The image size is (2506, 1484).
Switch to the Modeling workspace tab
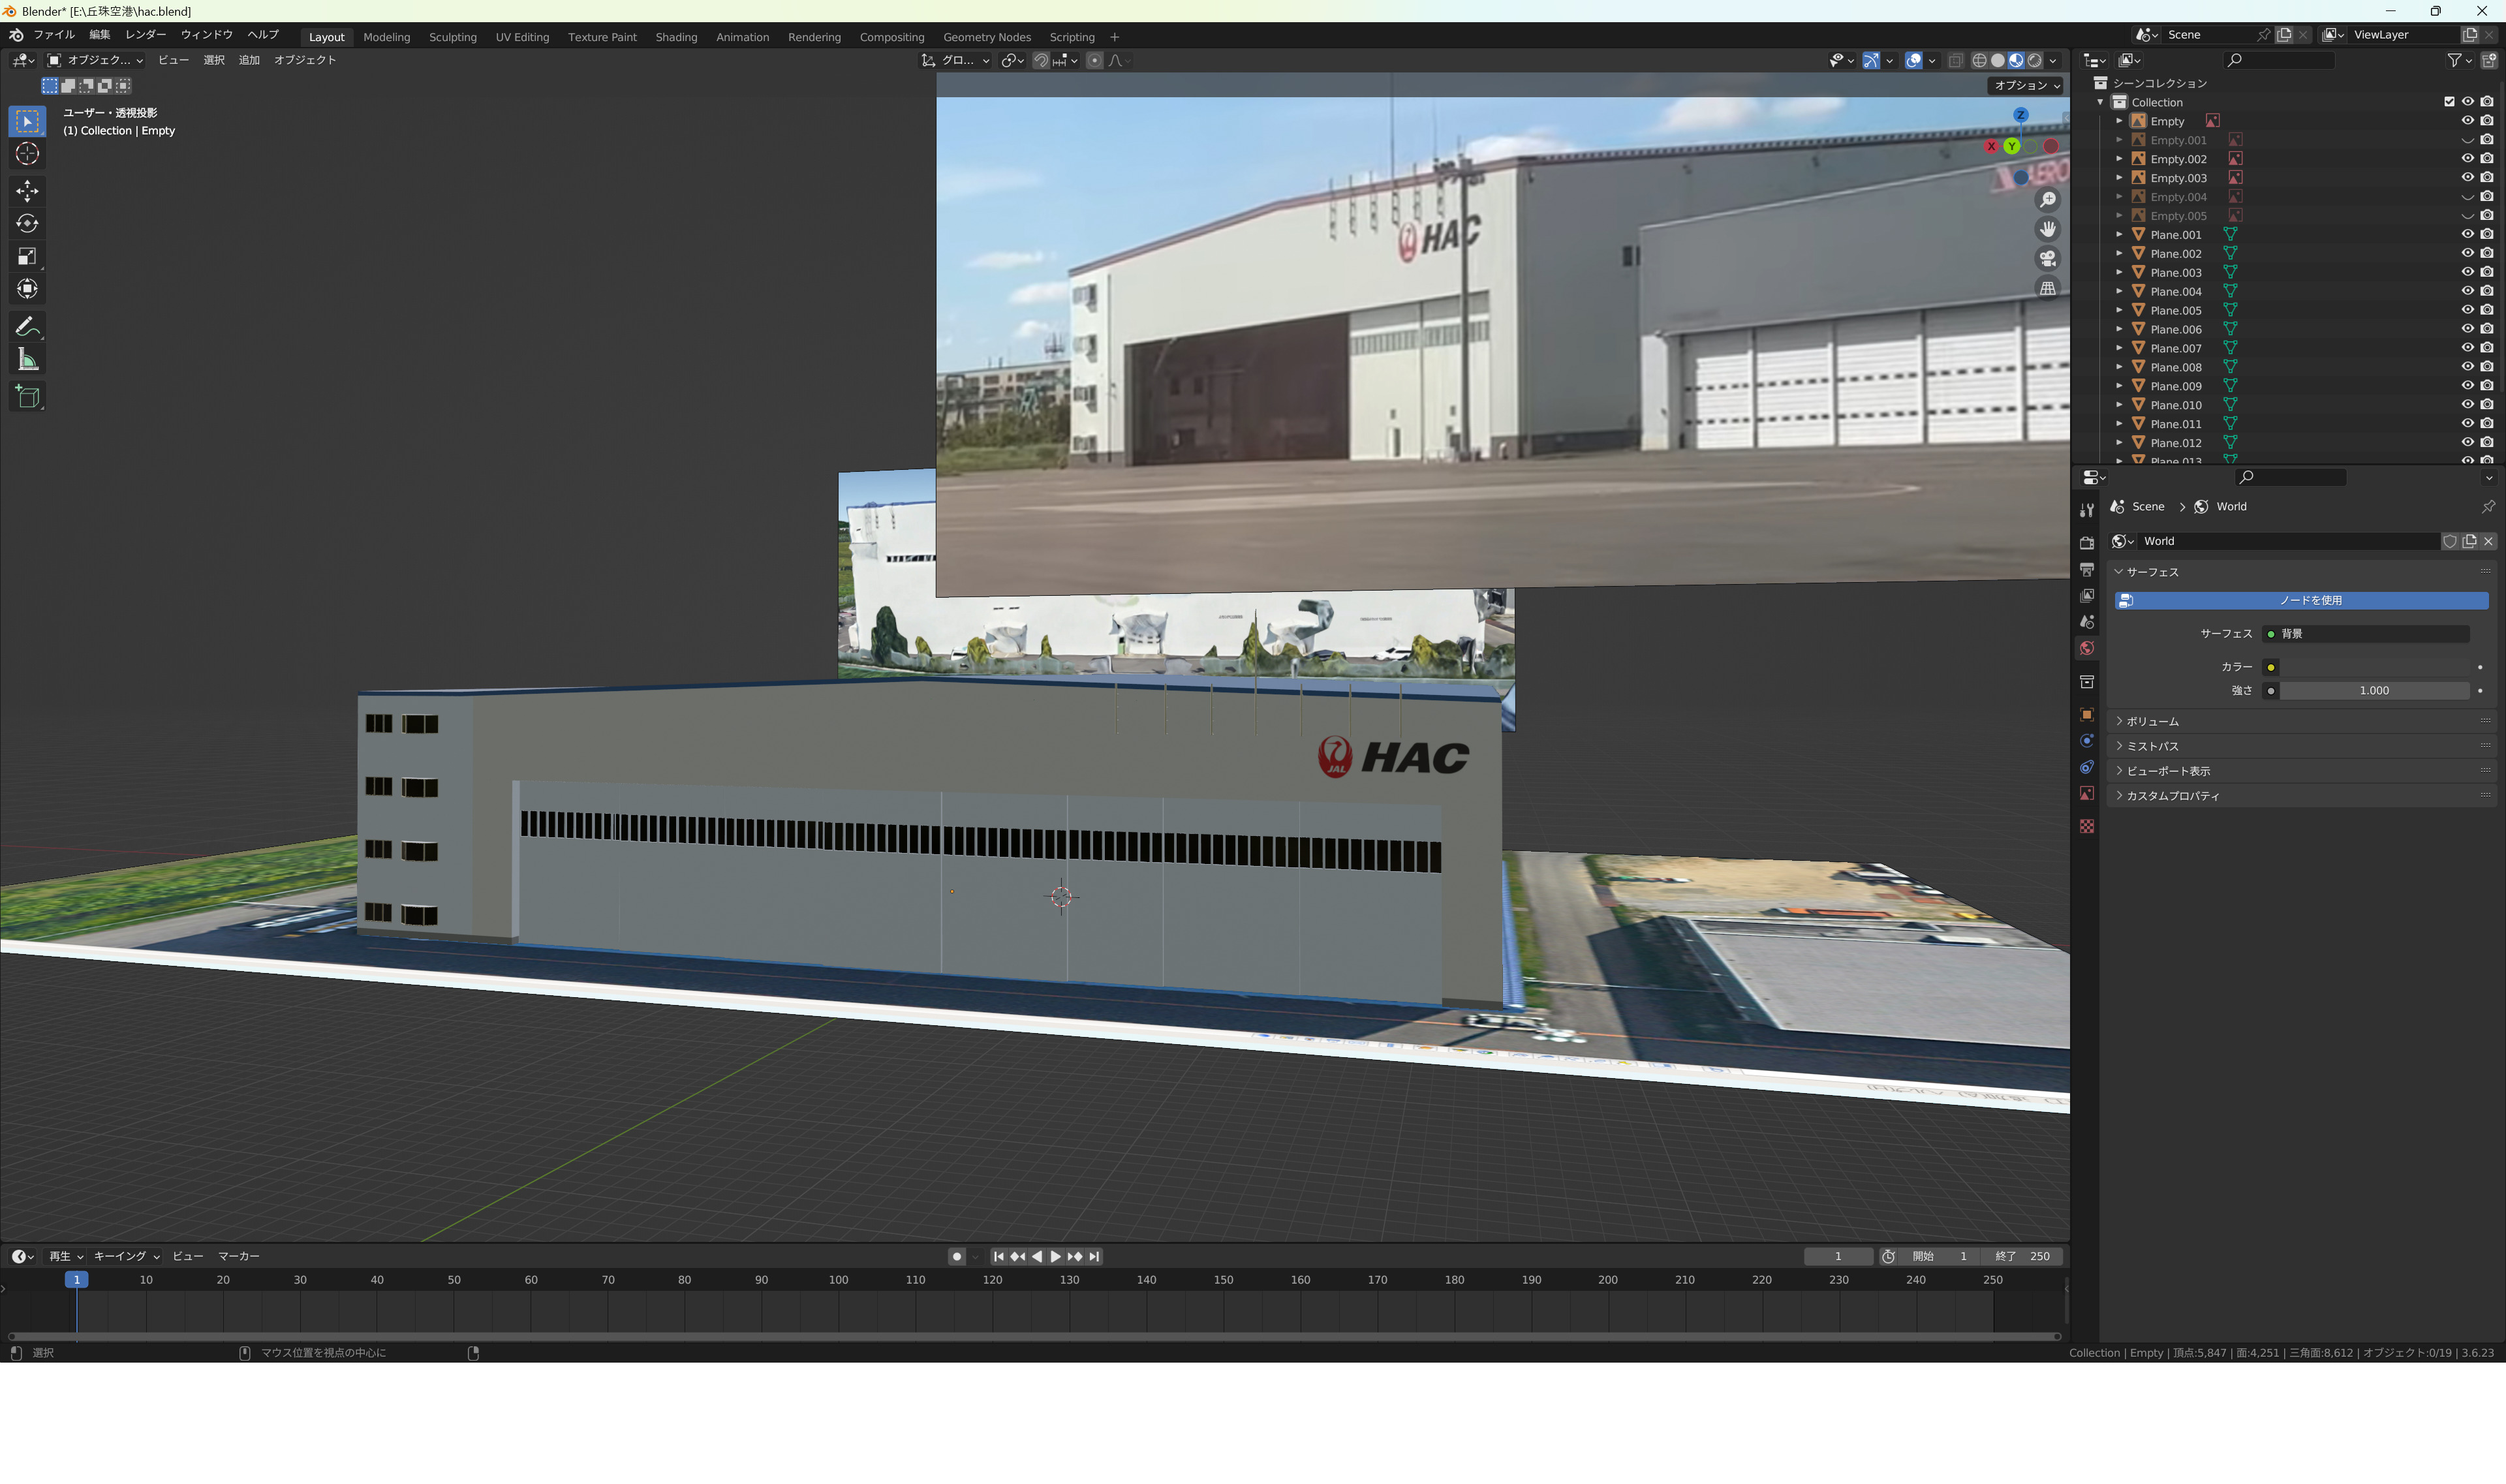(x=386, y=37)
